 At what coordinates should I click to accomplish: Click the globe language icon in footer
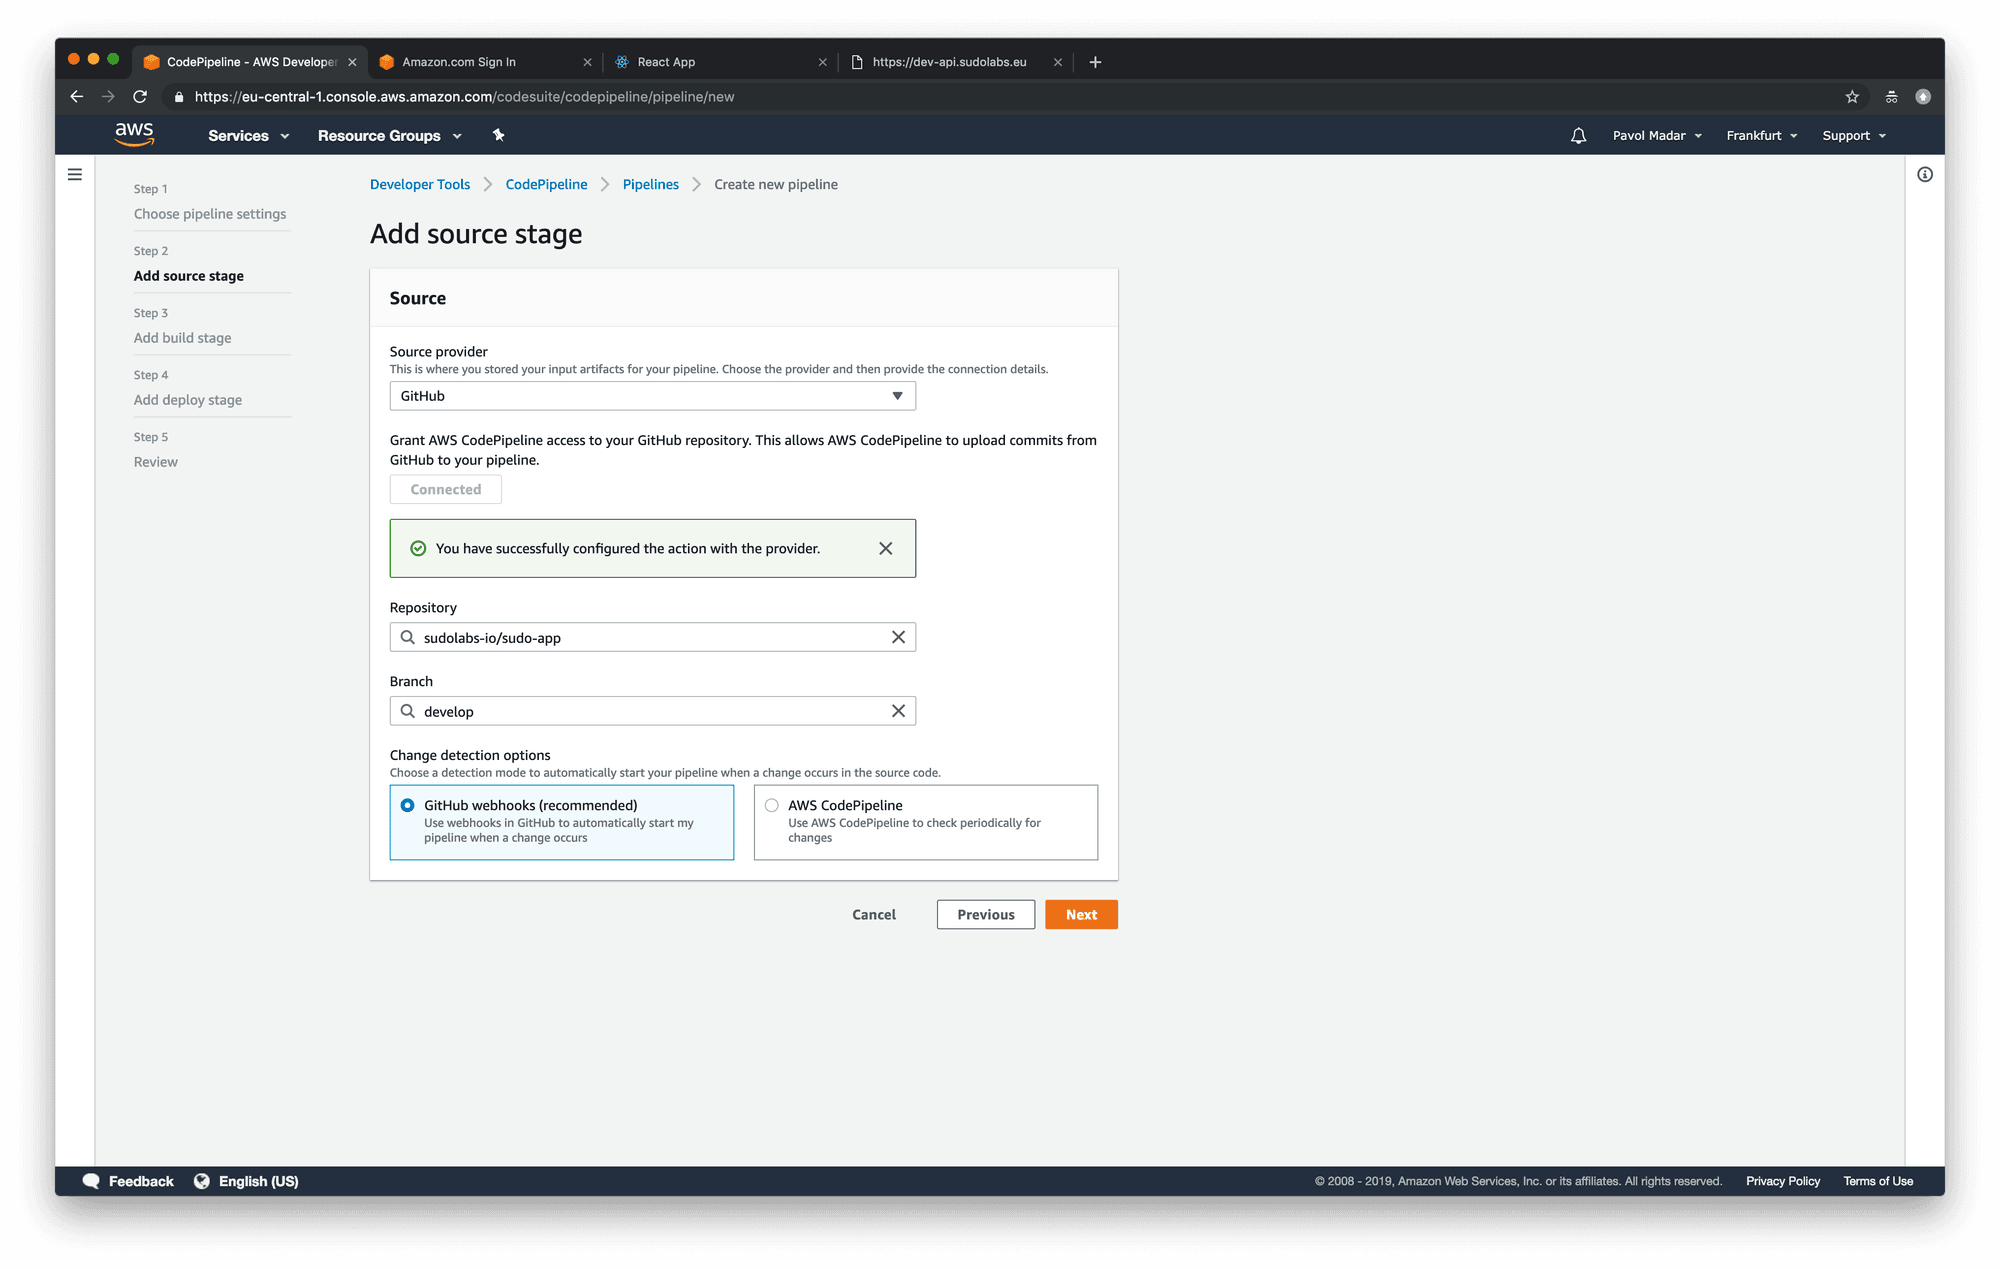coord(202,1181)
